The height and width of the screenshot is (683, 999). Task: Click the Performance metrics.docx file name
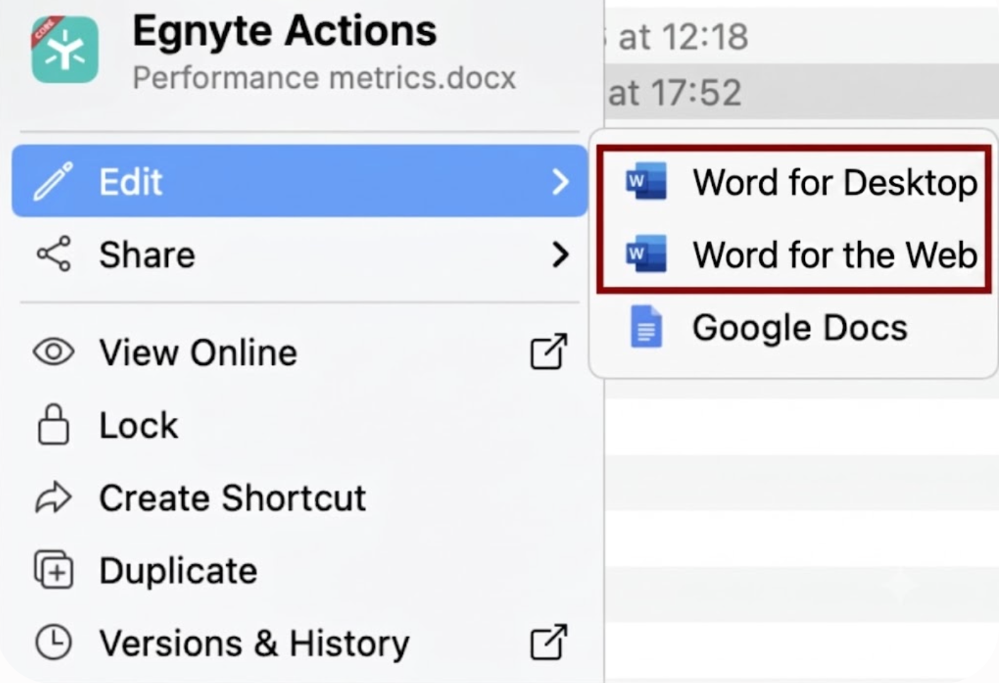tap(324, 78)
